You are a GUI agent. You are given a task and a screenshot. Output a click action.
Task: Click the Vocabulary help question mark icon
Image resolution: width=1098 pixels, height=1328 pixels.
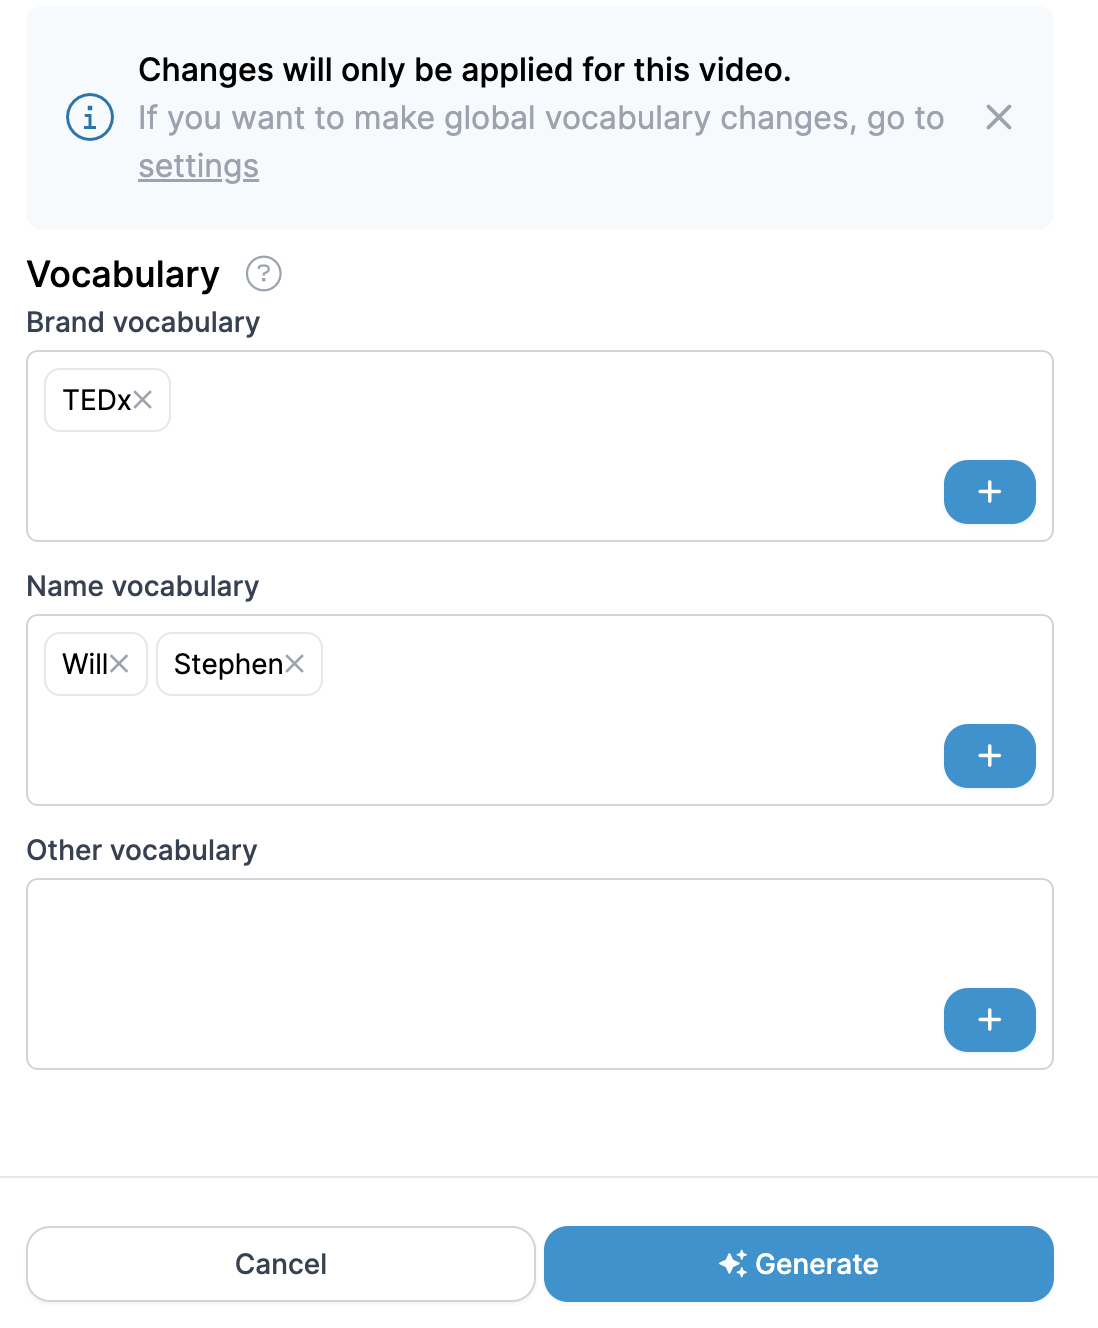pyautogui.click(x=264, y=273)
